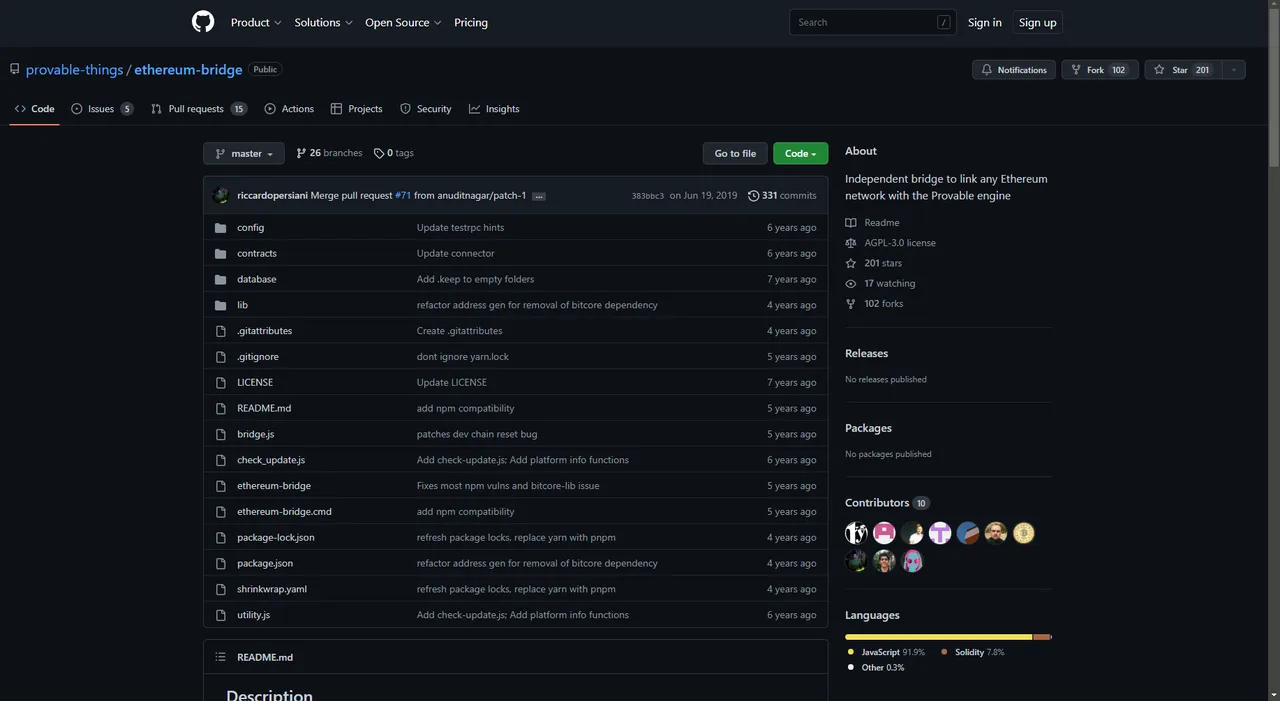Click the star icon beside 201 stars

851,263
